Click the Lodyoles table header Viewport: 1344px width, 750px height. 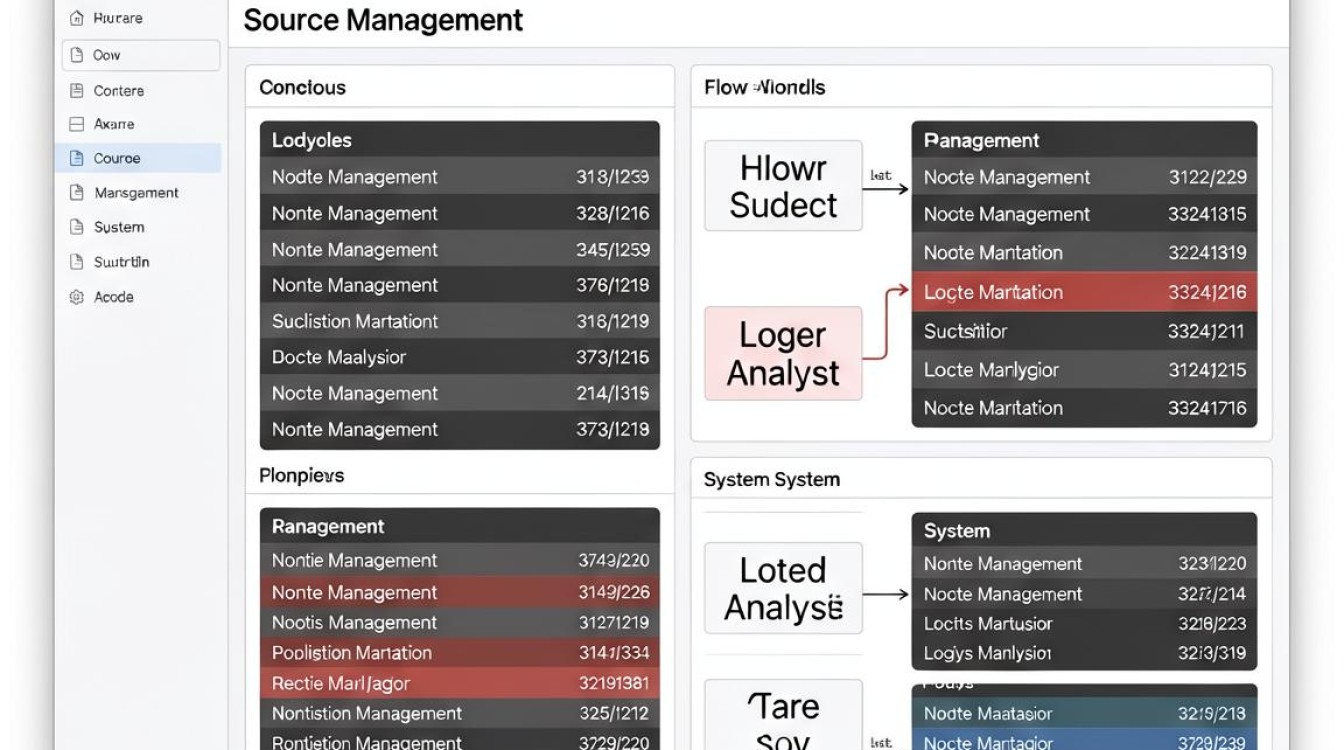point(460,140)
